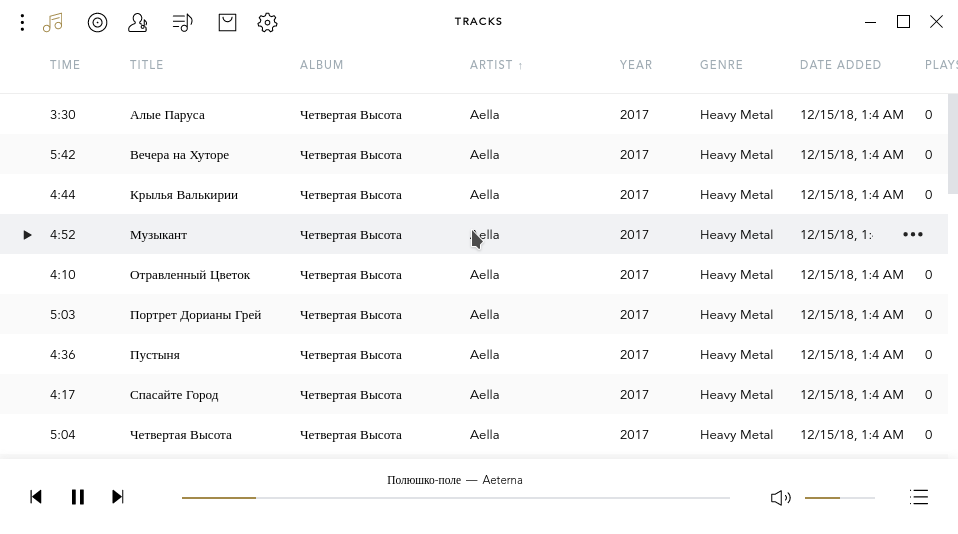The height and width of the screenshot is (534, 958).
Task: Sort by the DATE ADDED column header
Action: tap(841, 65)
